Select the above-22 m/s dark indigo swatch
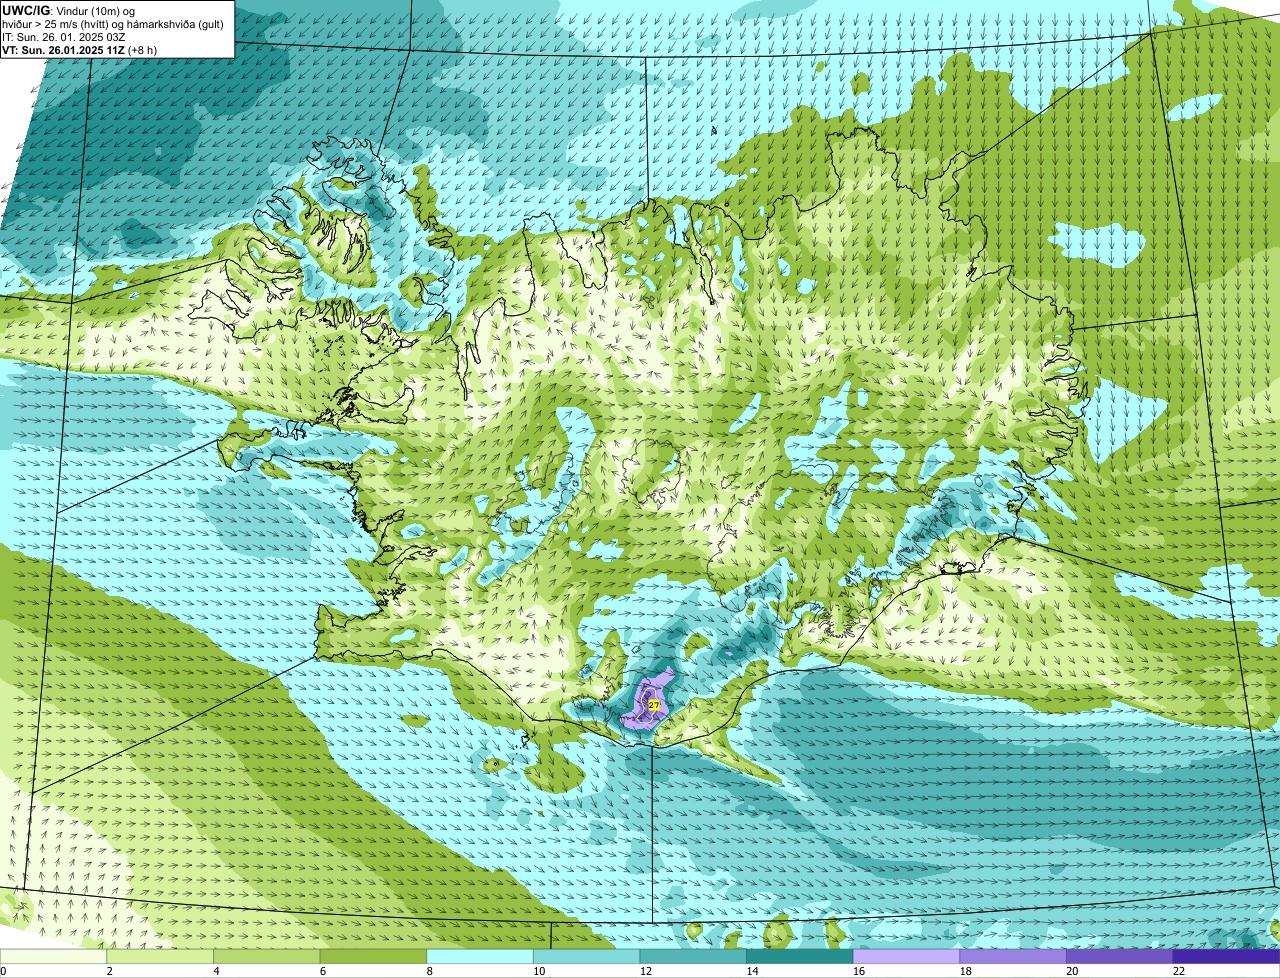 pos(1227,957)
